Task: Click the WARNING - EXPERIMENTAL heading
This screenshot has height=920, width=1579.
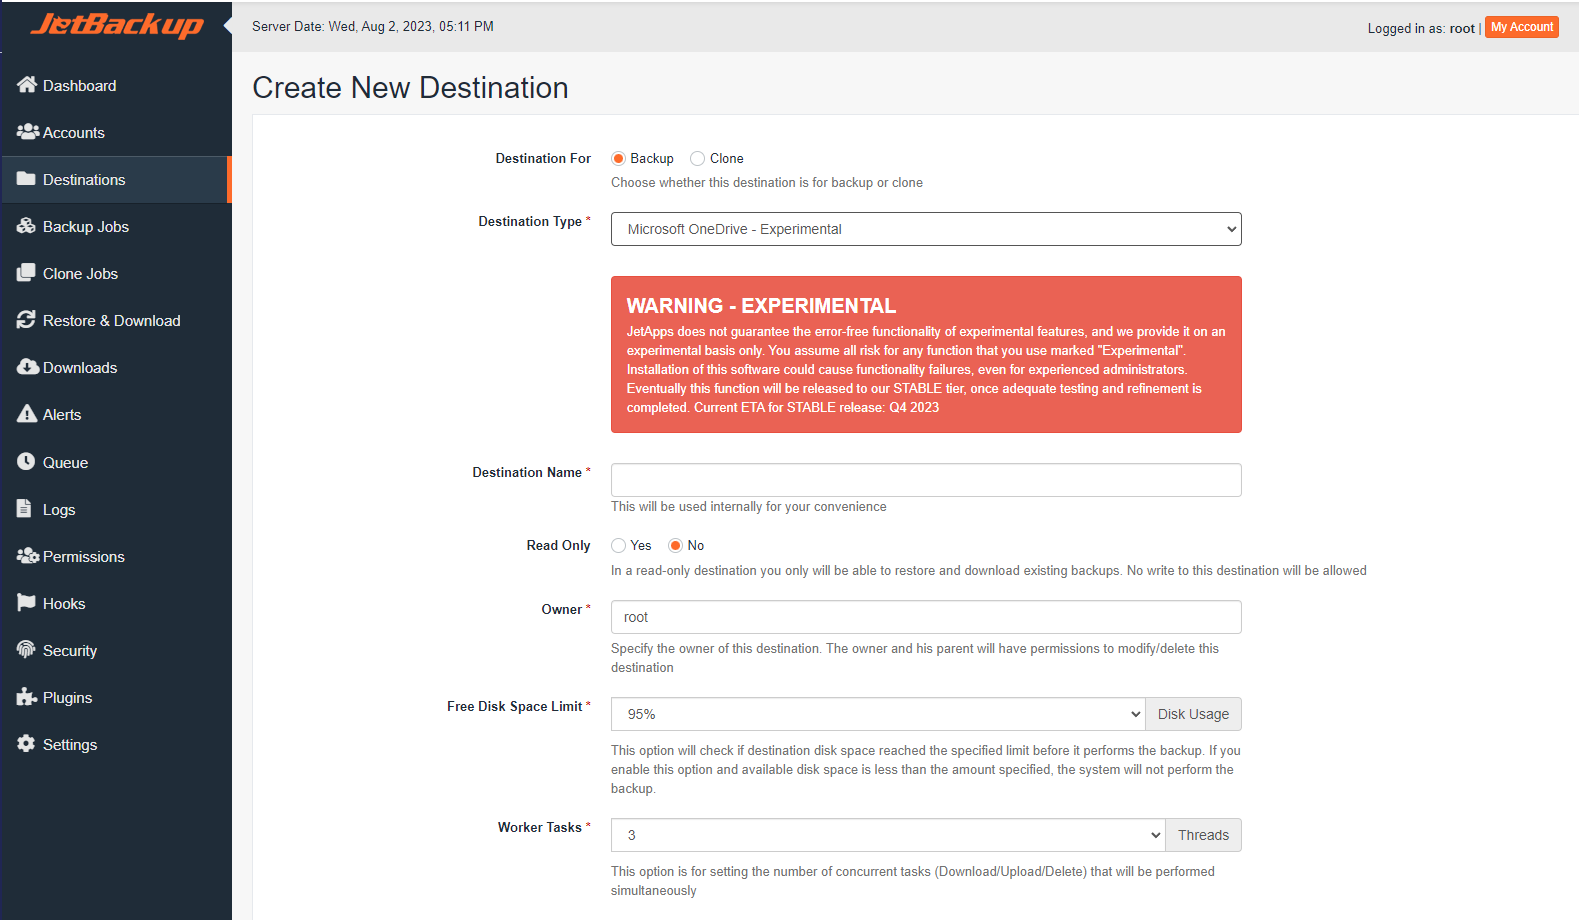Action: 761,306
